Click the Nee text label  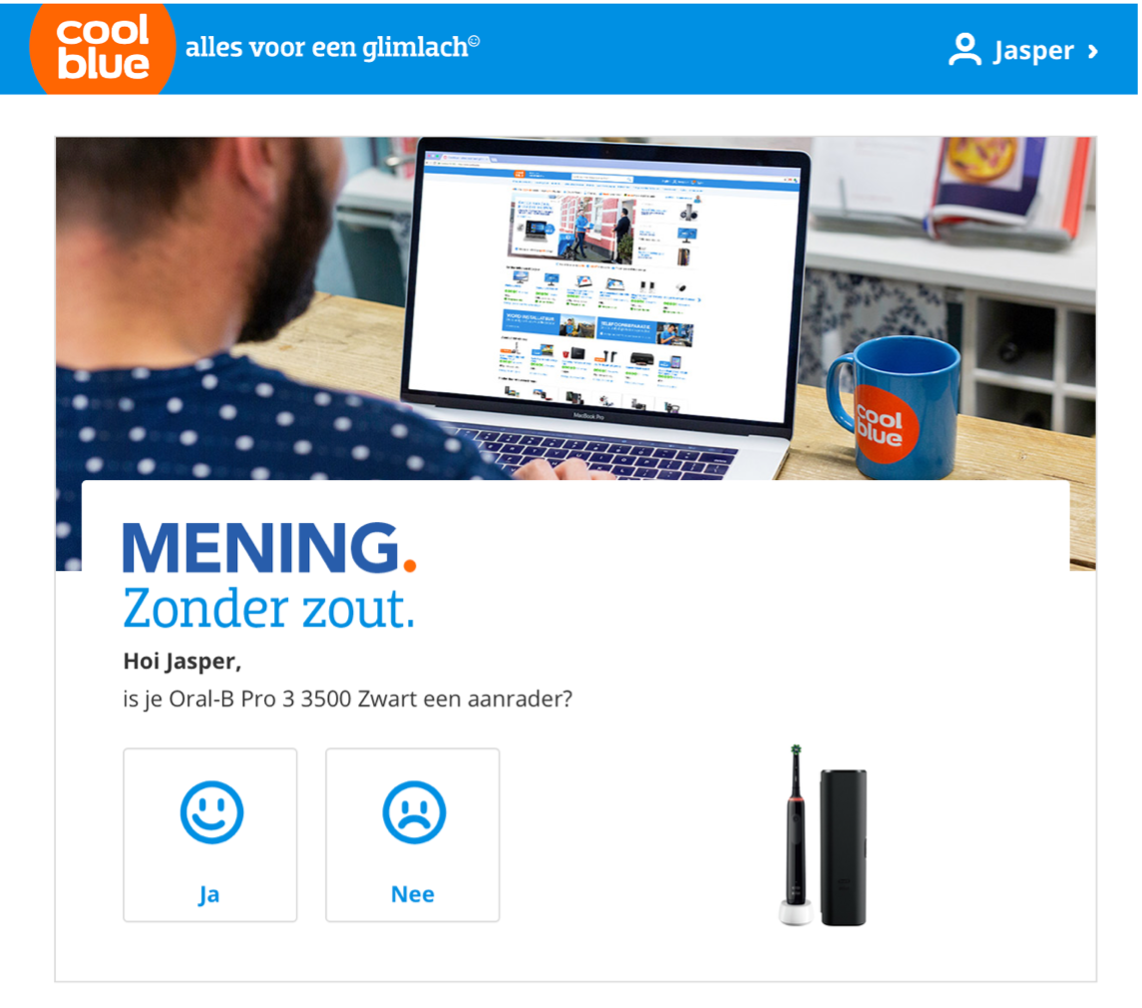pos(412,894)
